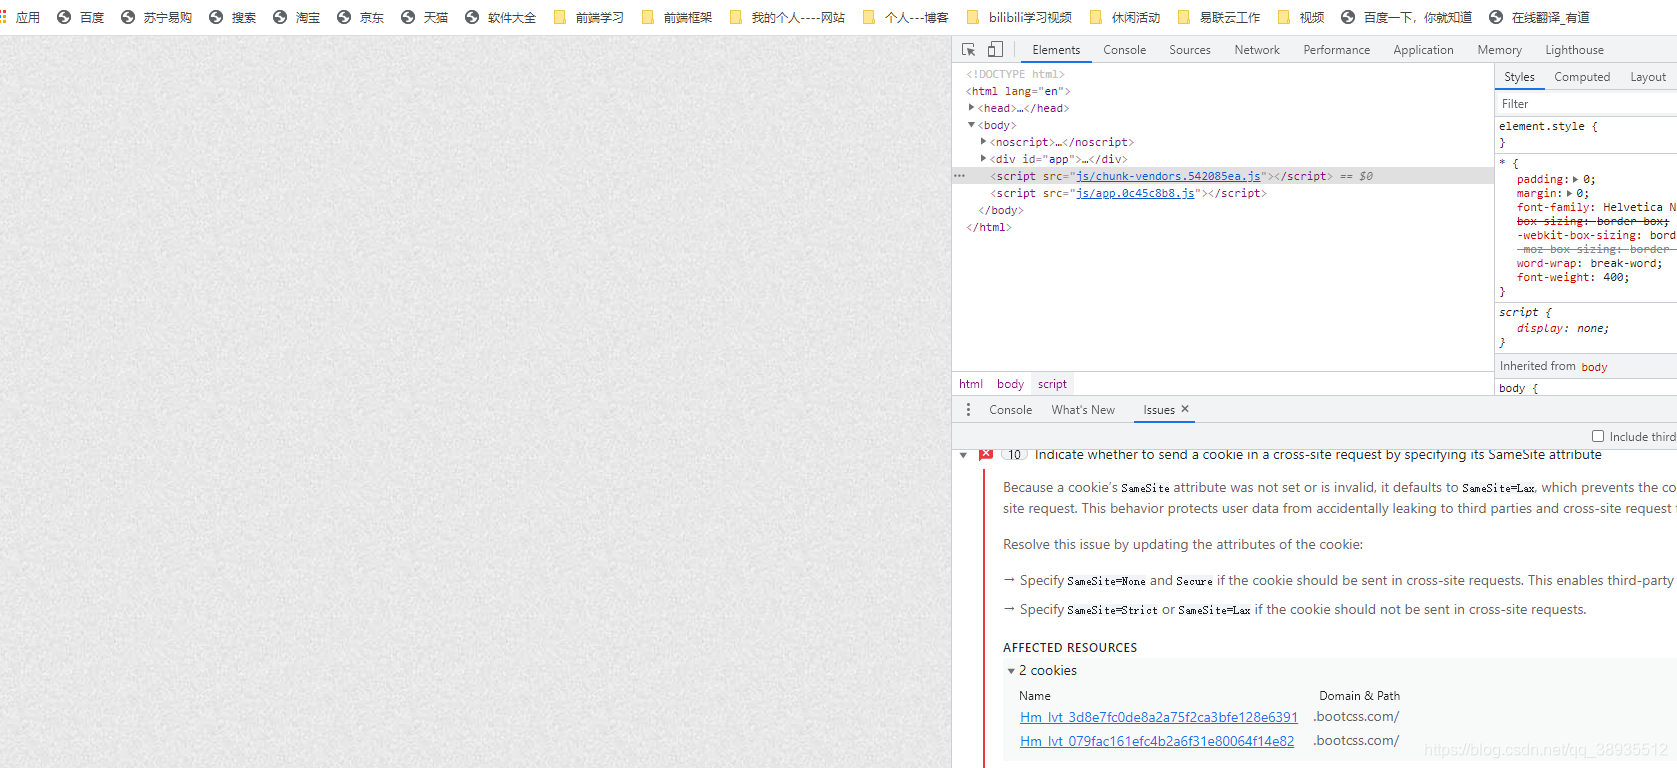Image resolution: width=1677 pixels, height=768 pixels.
Task: Open the Lighthouse panel tab
Action: pyautogui.click(x=1575, y=50)
